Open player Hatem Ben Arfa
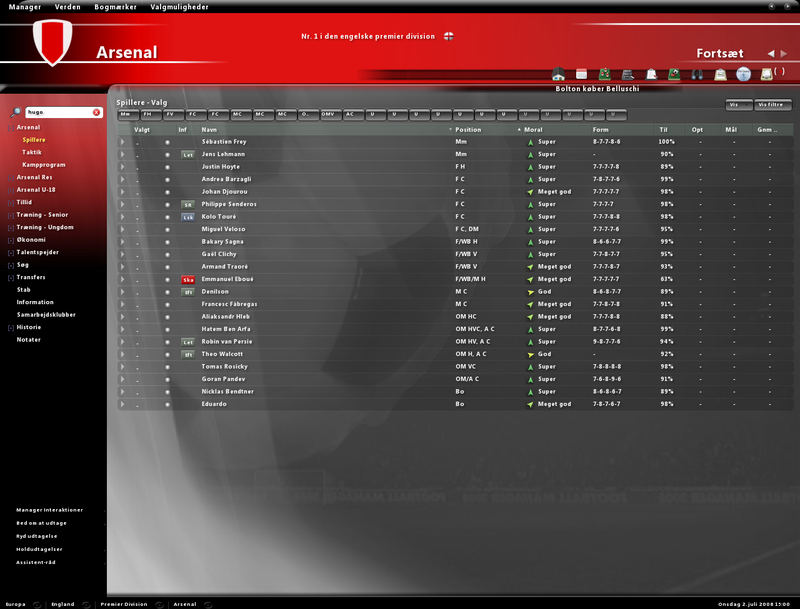The width and height of the screenshot is (800, 609). coord(226,329)
